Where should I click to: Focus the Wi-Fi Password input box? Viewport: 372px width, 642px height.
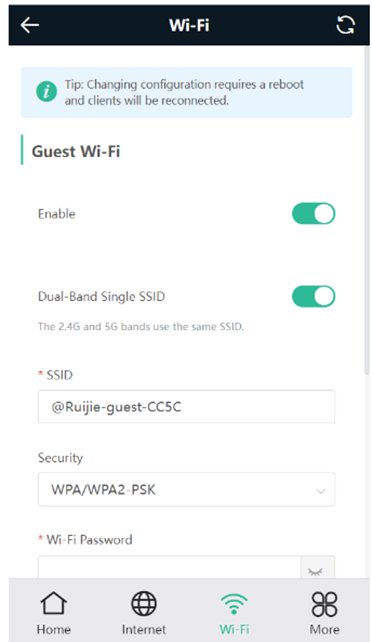(169, 567)
